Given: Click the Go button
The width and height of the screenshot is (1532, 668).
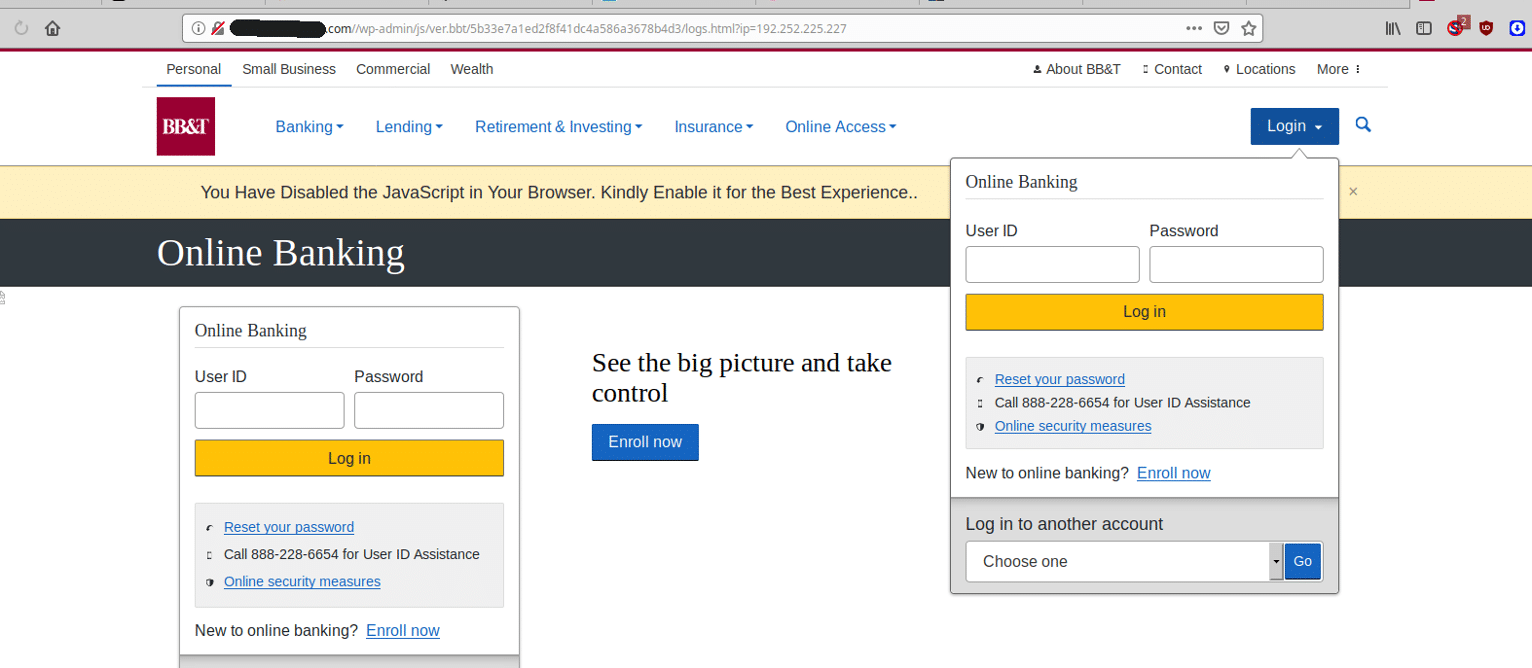Looking at the screenshot, I should (1302, 562).
